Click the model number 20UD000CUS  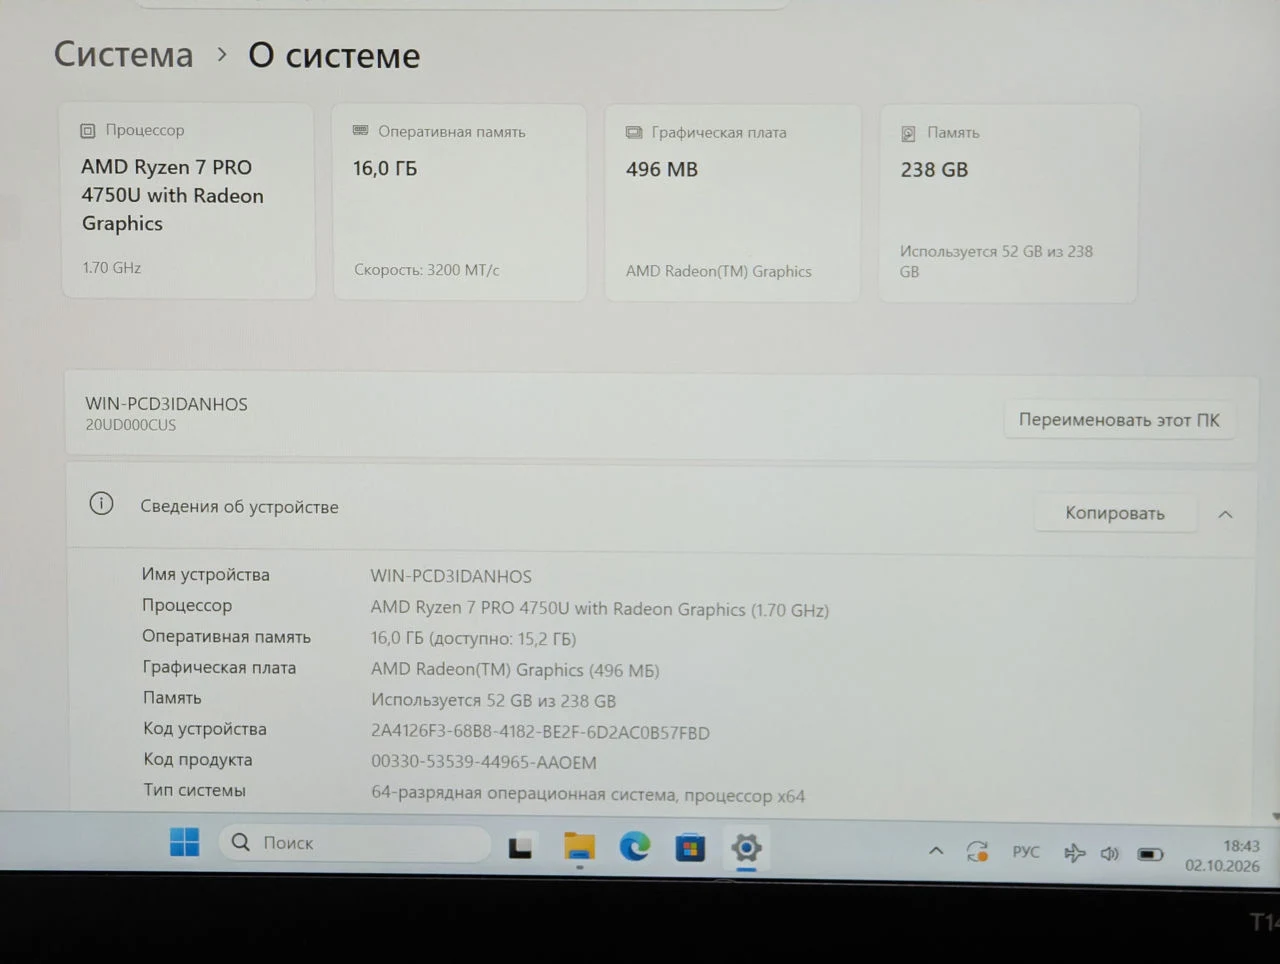(x=131, y=425)
